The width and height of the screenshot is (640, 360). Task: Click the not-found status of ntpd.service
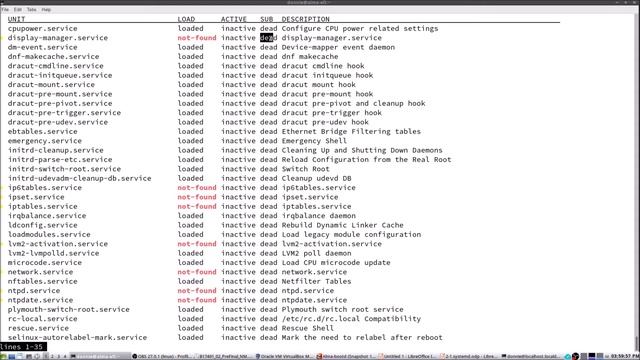197,291
